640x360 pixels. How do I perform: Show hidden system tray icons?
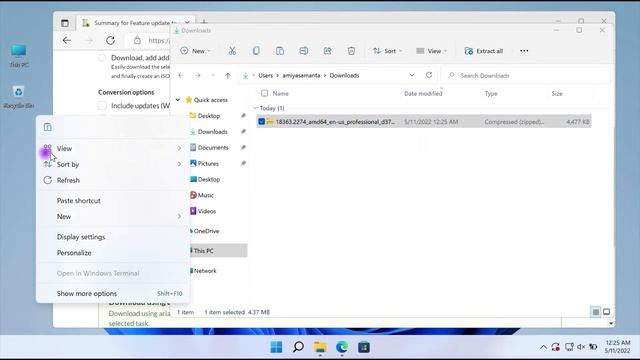tap(543, 347)
